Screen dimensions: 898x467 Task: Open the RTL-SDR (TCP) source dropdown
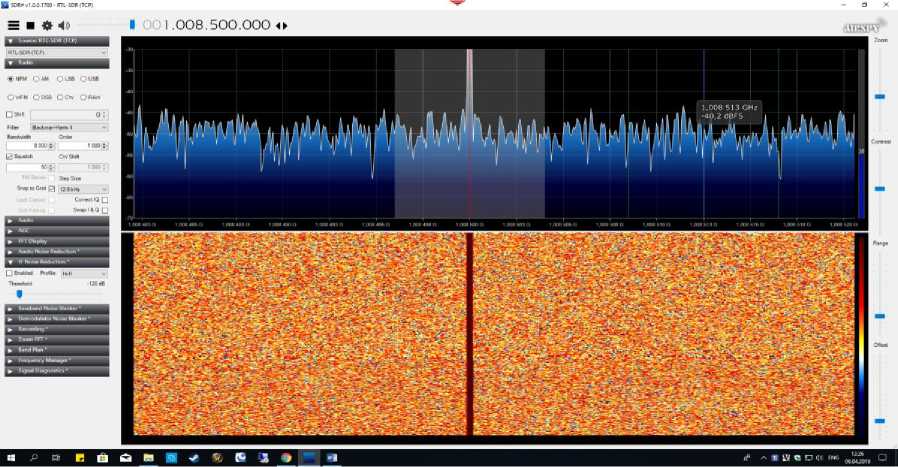click(56, 51)
